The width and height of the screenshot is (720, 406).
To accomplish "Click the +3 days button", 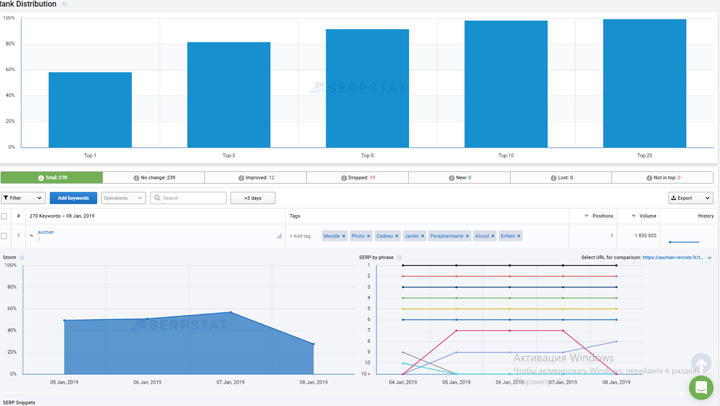I will click(x=253, y=198).
